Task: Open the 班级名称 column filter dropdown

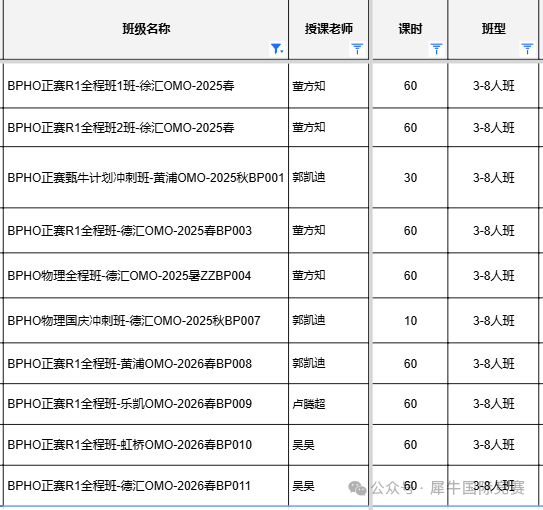Action: point(277,49)
